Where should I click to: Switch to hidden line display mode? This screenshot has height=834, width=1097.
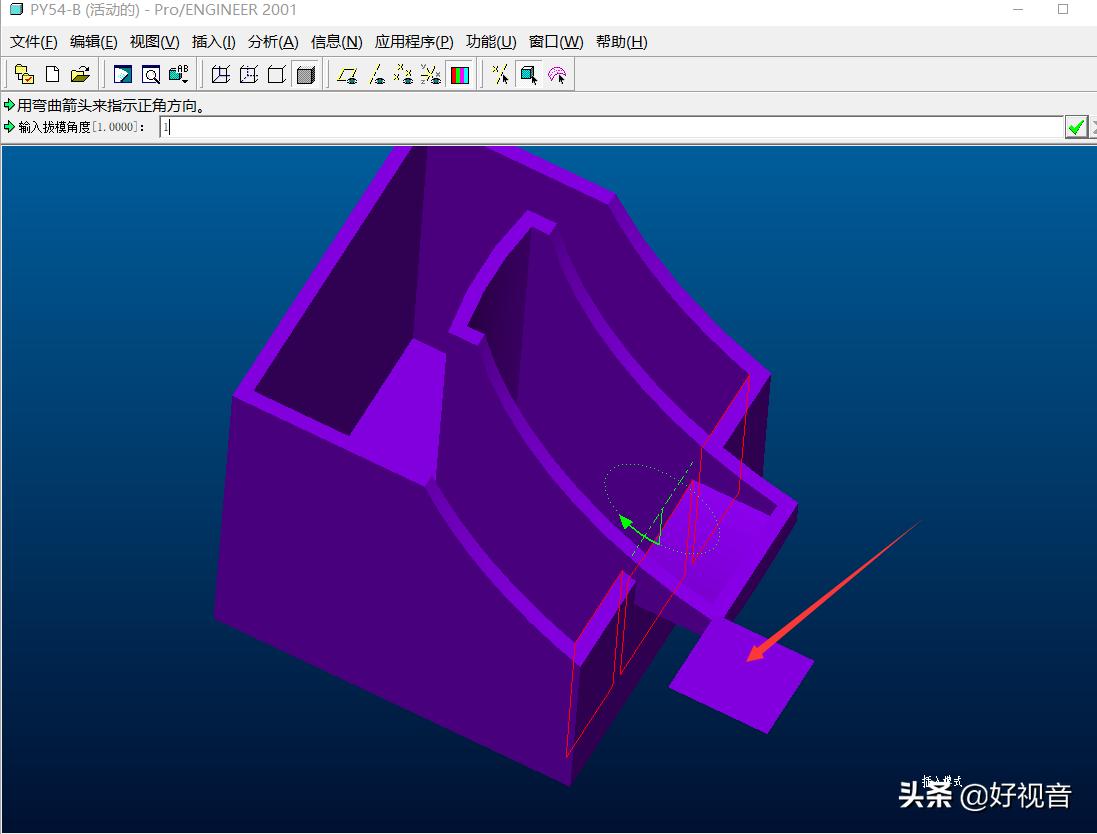click(249, 75)
